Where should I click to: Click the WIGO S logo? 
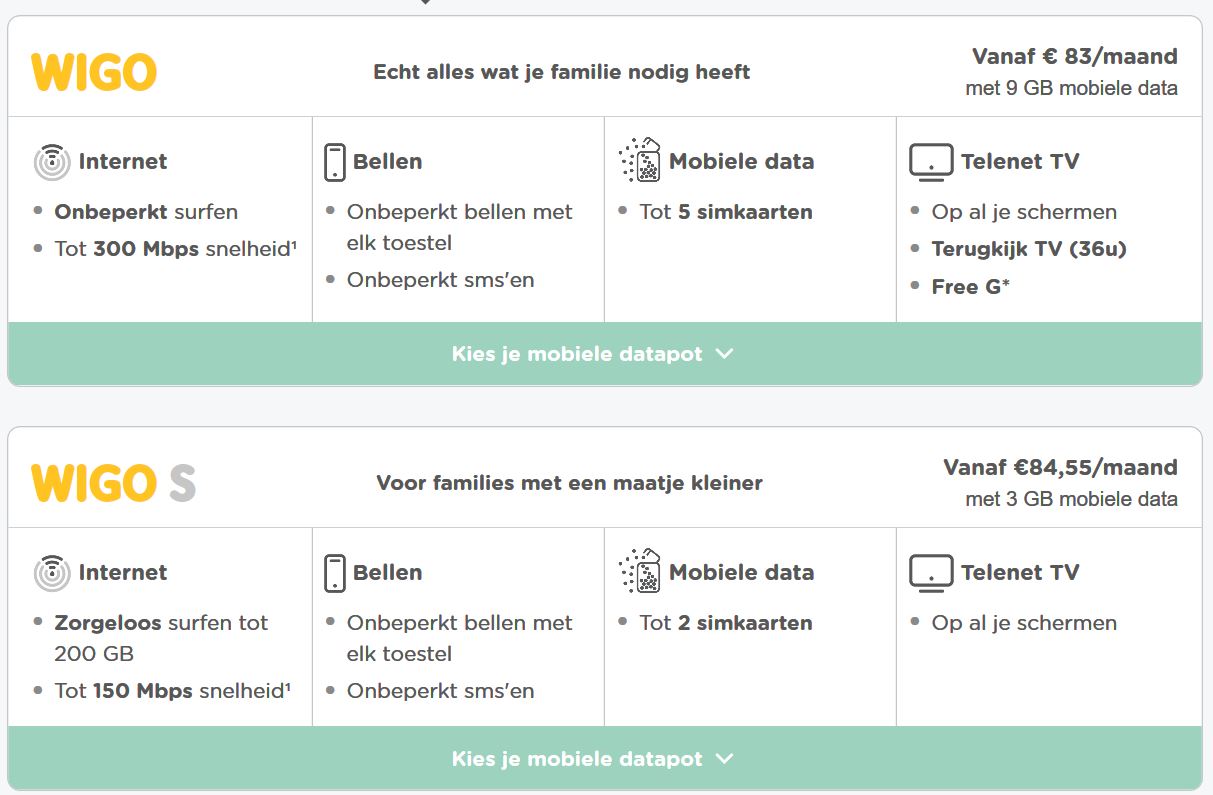tap(113, 483)
